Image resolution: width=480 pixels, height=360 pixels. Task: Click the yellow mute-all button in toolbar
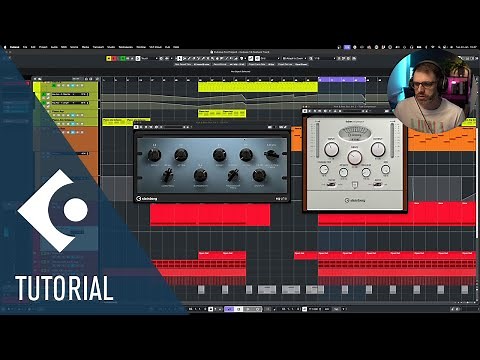108,58
